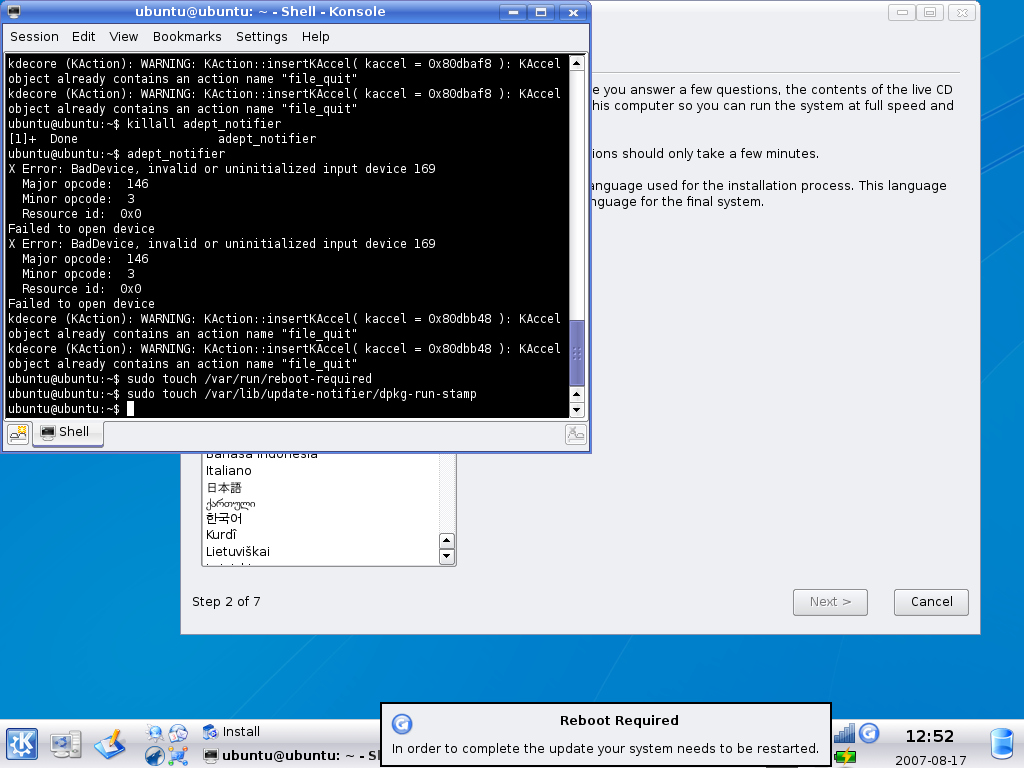Open the System Menu computer icon in the panel
Screen dimensions: 1024x768
66,744
